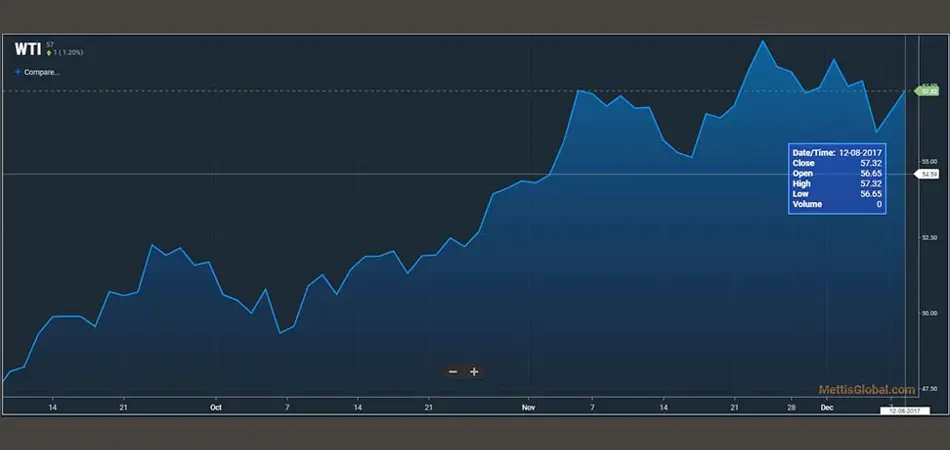
Task: Open the Compare... symbol option
Action: click(42, 72)
